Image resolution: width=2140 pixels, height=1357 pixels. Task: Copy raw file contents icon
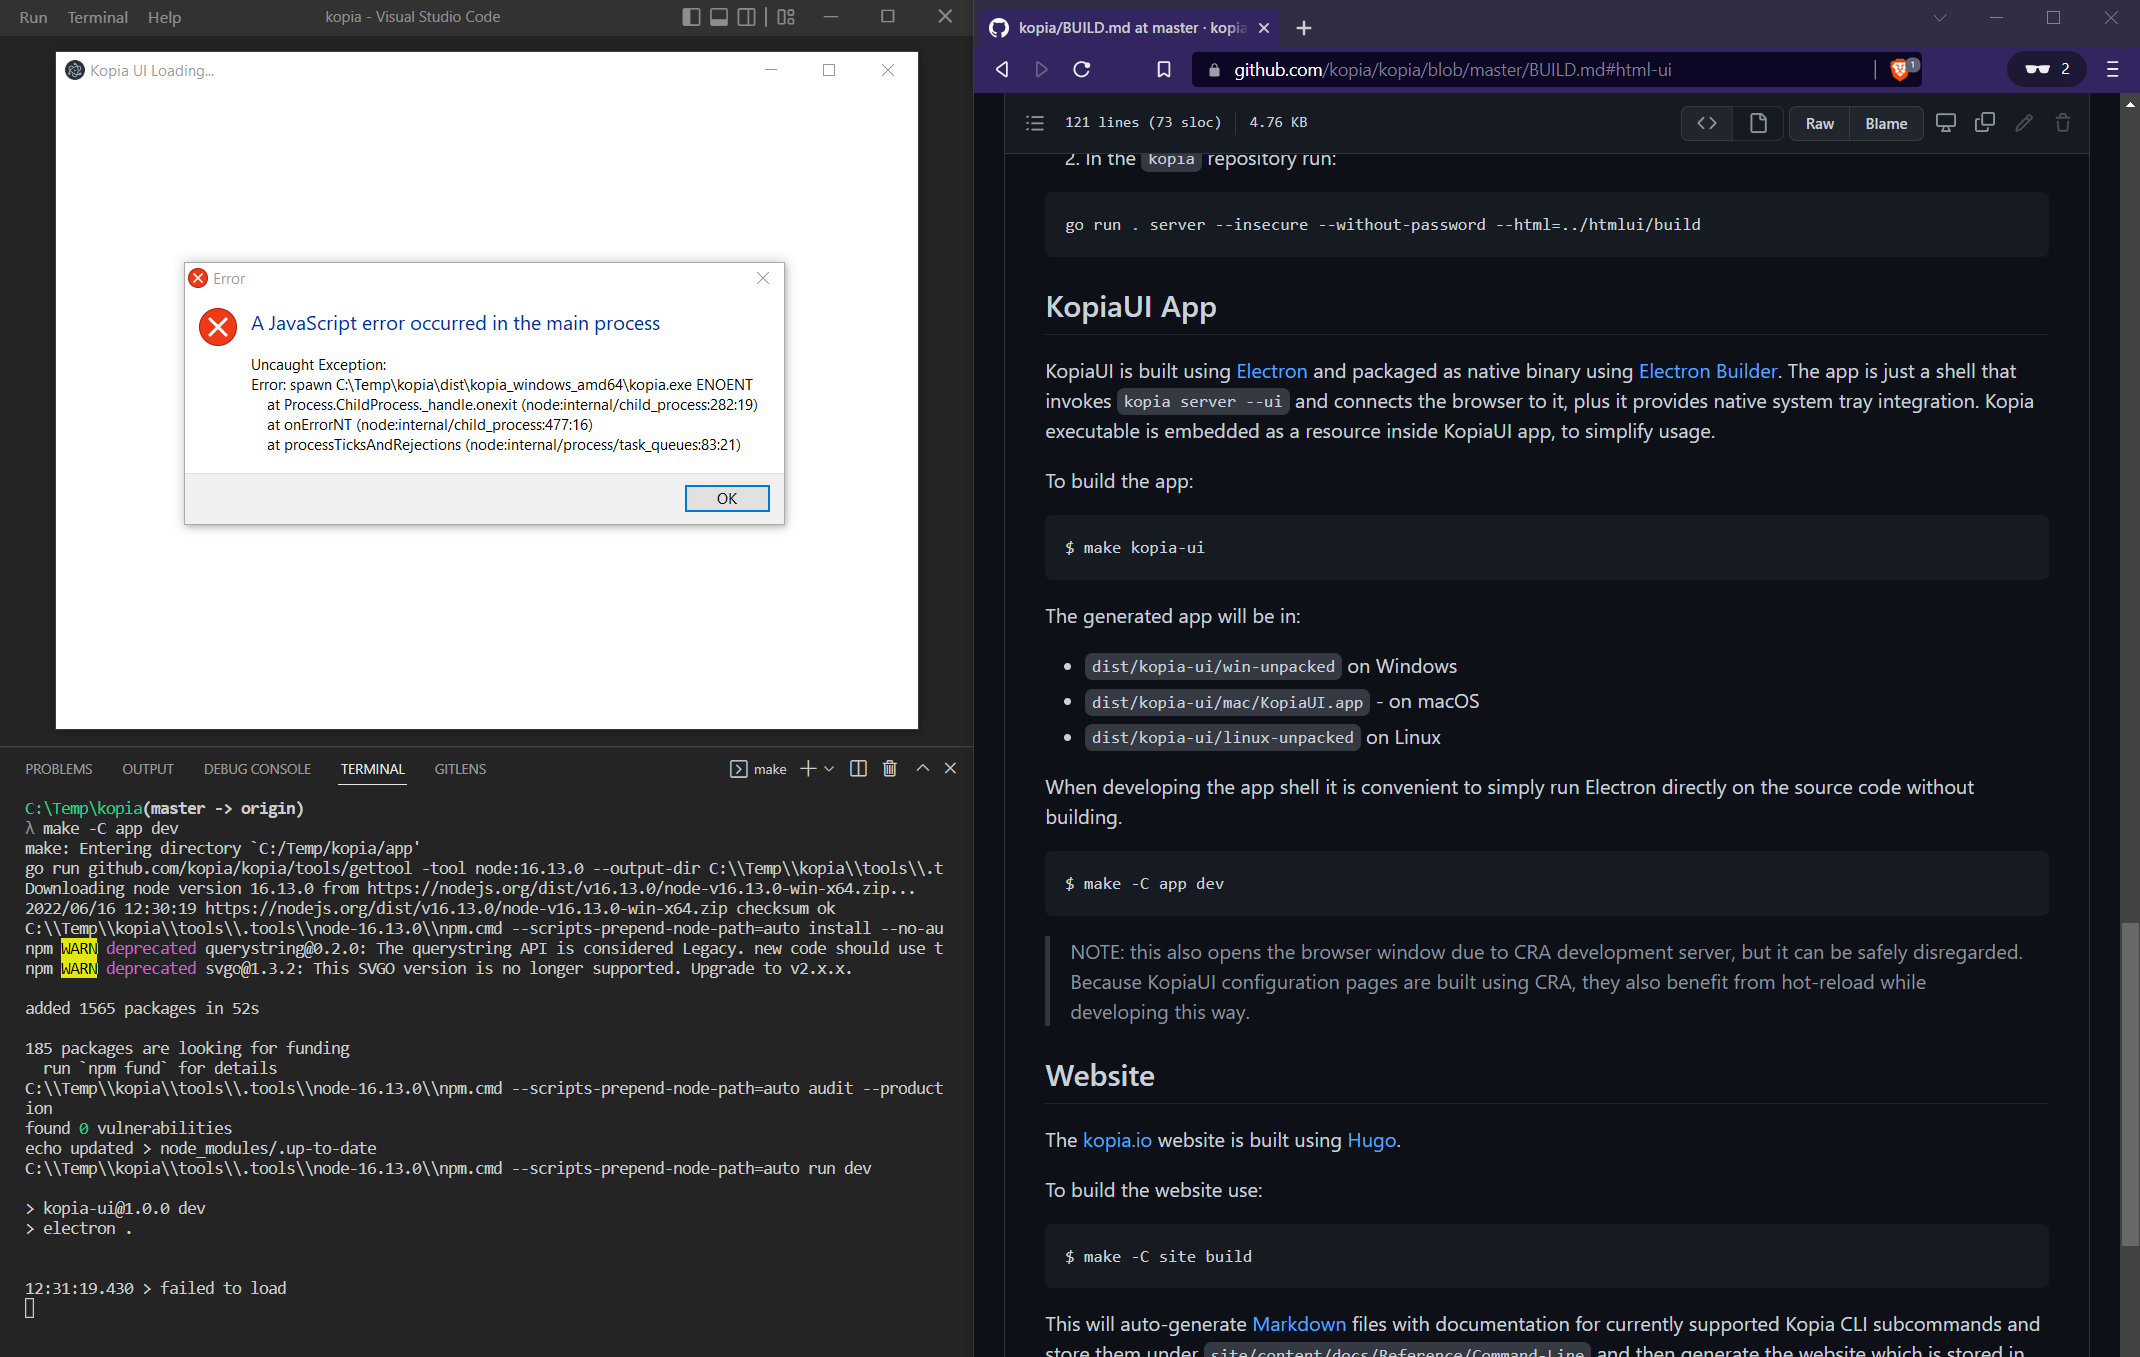(1985, 123)
